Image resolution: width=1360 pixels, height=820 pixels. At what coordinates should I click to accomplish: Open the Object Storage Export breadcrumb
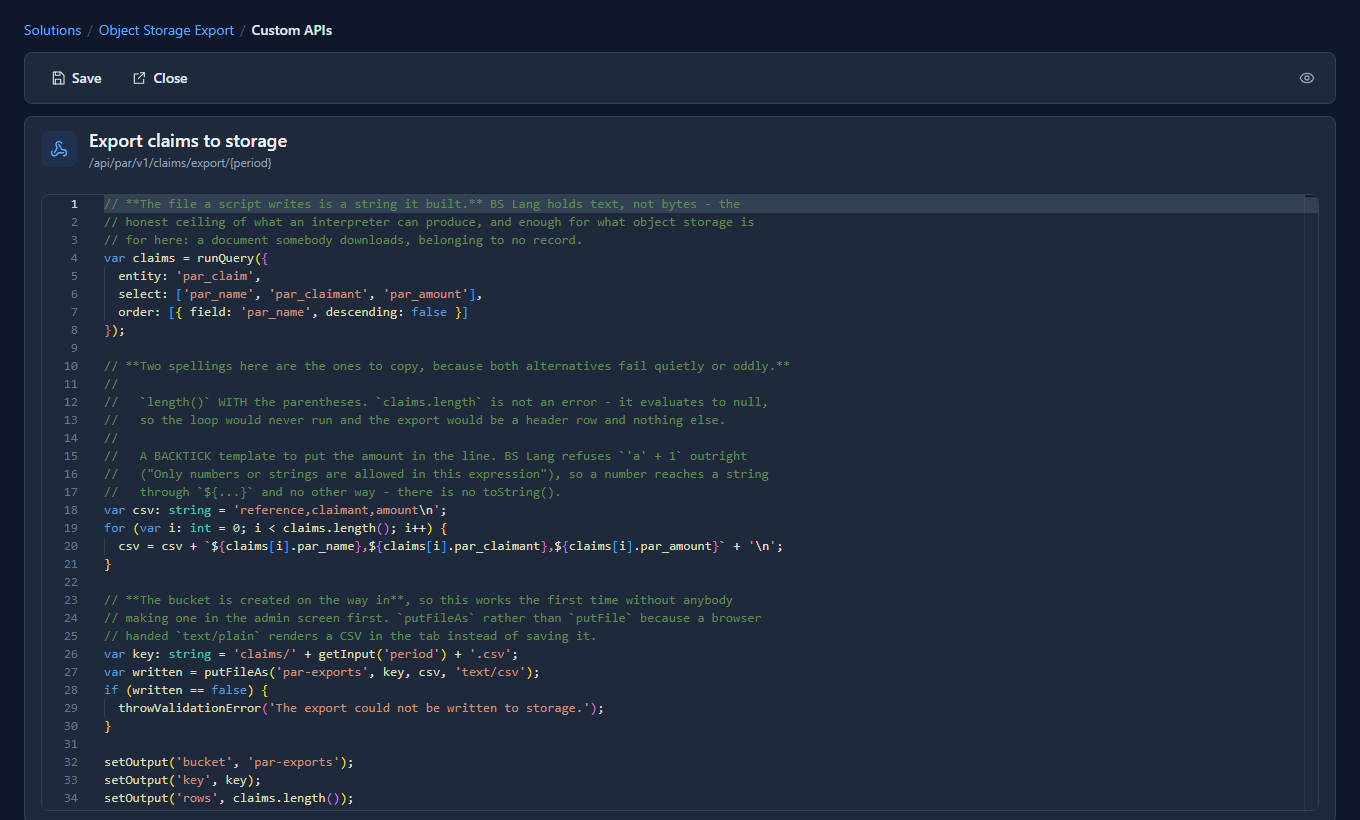(166, 30)
